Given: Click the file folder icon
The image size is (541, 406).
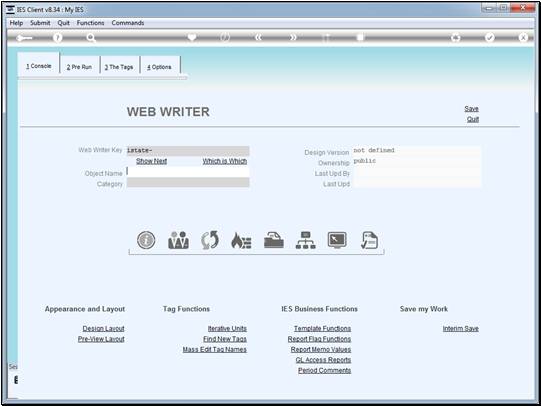Looking at the screenshot, I should point(274,240).
